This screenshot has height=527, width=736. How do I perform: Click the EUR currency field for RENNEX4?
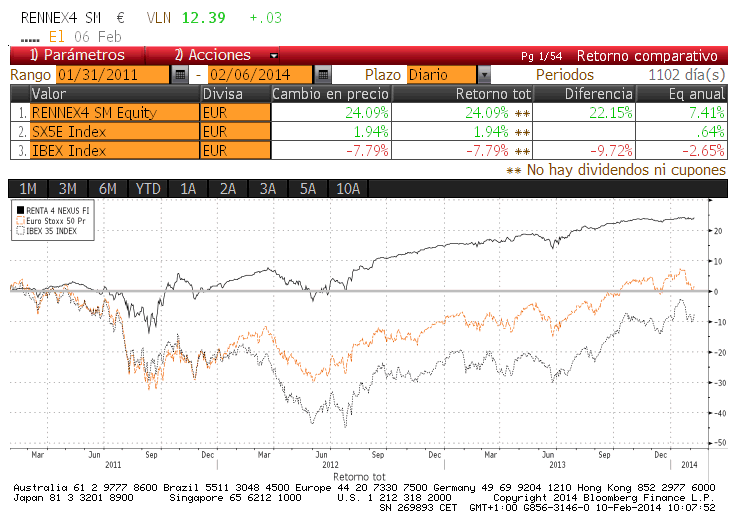pyautogui.click(x=236, y=113)
